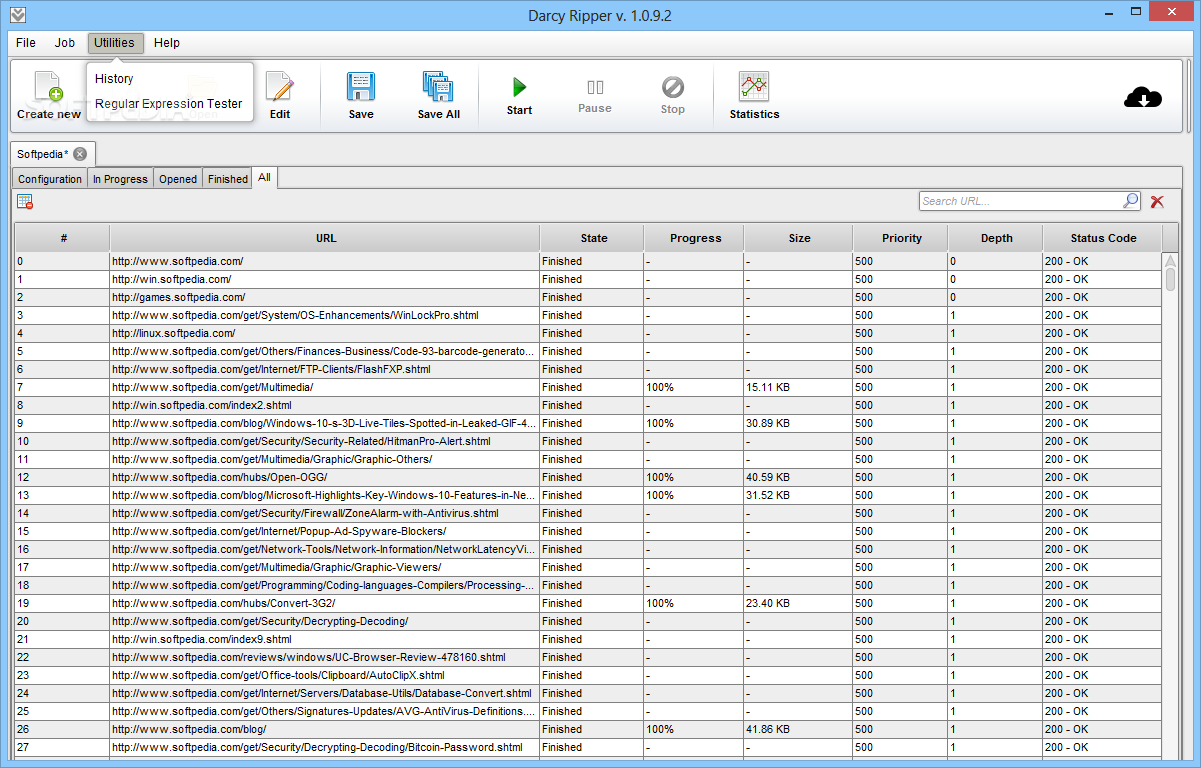This screenshot has height=768, width=1201.
Task: Click the 23.40 KB size cell
Action: (x=798, y=603)
